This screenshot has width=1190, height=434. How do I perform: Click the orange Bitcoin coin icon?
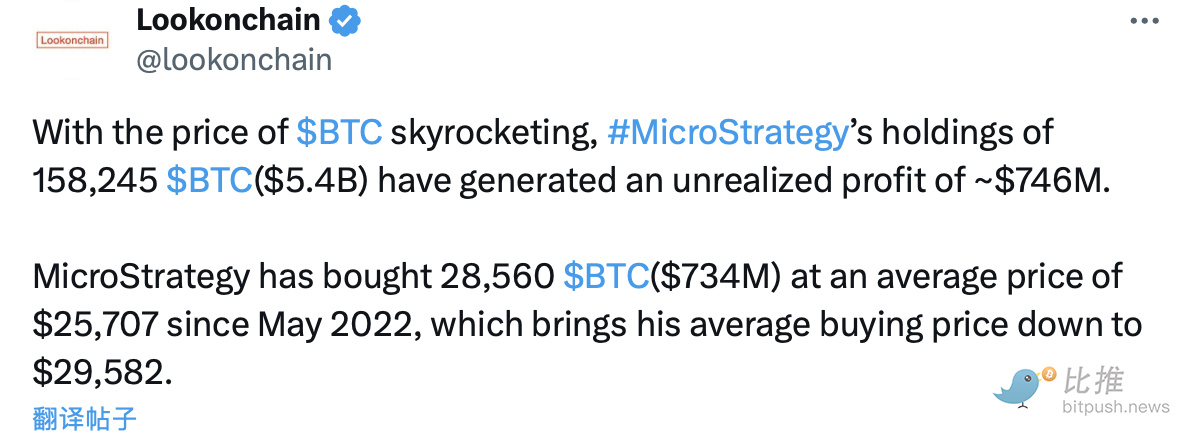1049,374
